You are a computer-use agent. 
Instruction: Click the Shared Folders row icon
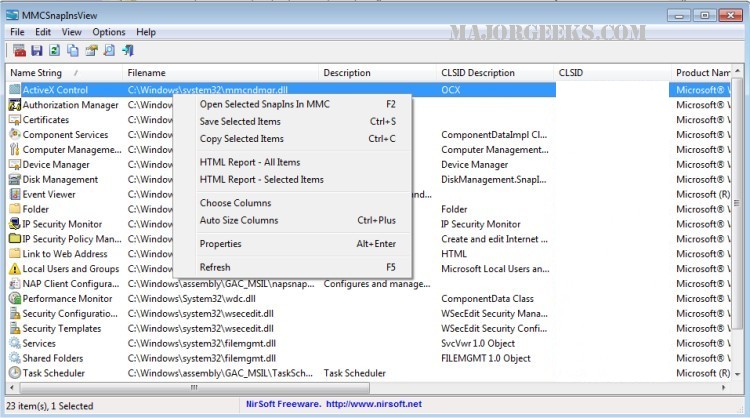point(15,358)
